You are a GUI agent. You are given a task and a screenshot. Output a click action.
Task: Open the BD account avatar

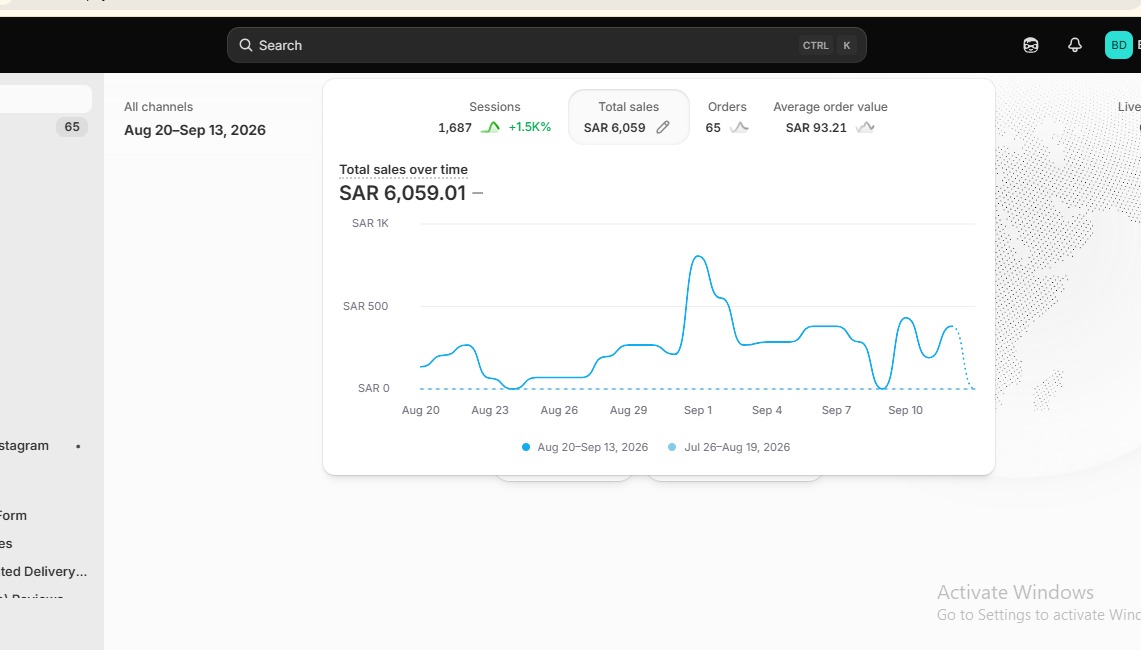click(x=1118, y=45)
